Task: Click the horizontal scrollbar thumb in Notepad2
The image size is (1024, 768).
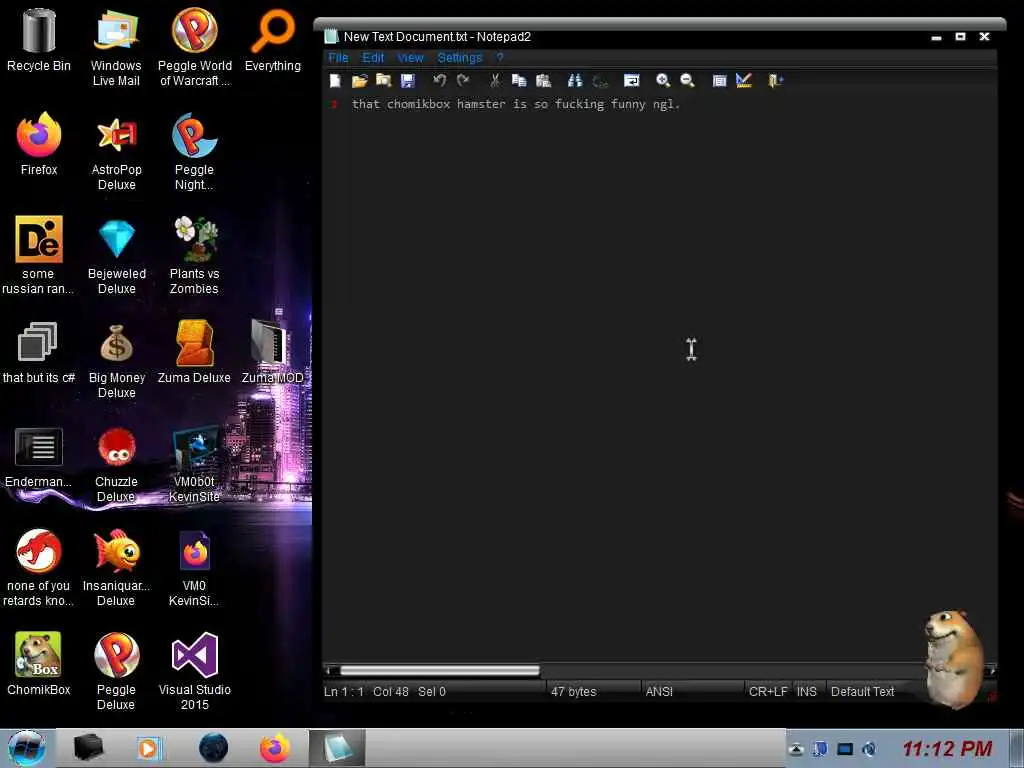Action: pos(440,671)
